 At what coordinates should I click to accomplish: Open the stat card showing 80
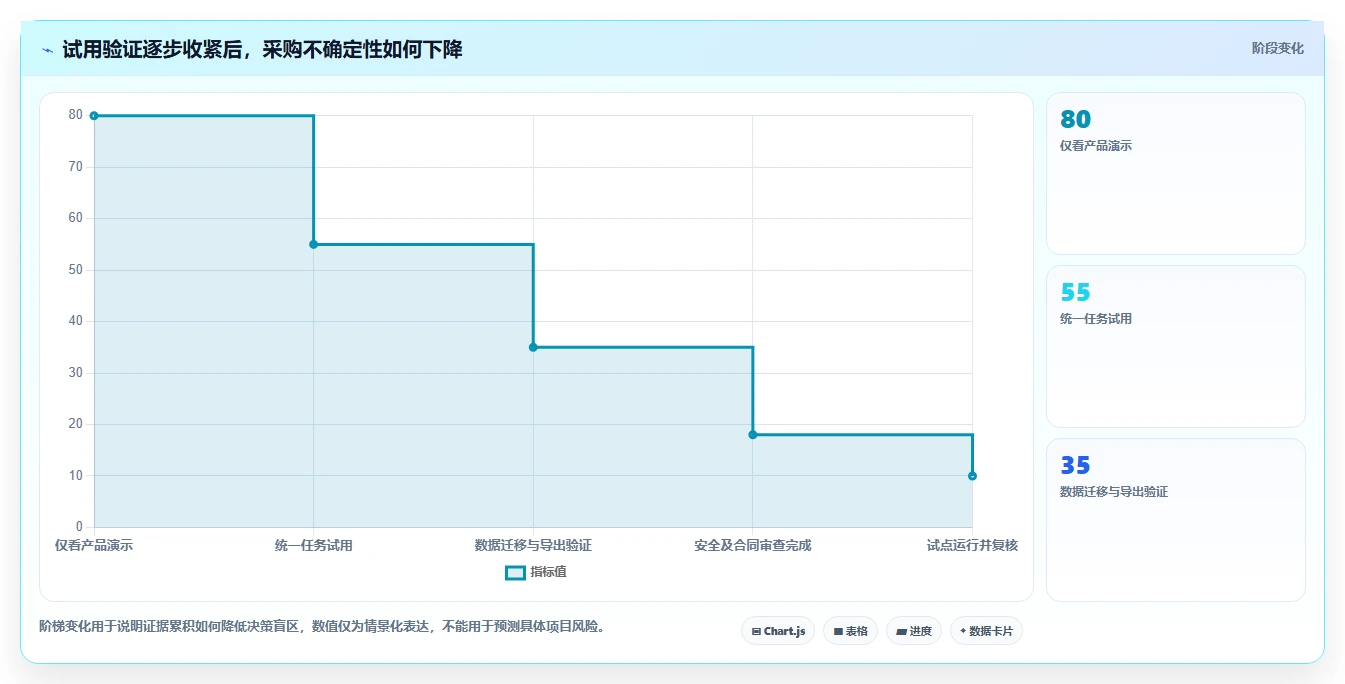(1175, 174)
